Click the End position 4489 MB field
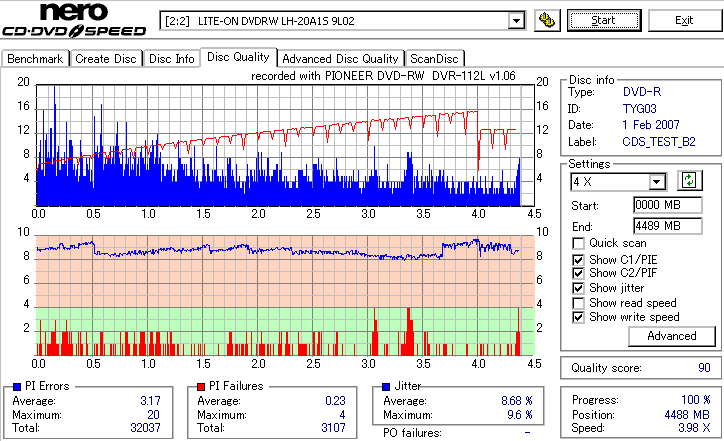724x441 pixels. (x=668, y=226)
